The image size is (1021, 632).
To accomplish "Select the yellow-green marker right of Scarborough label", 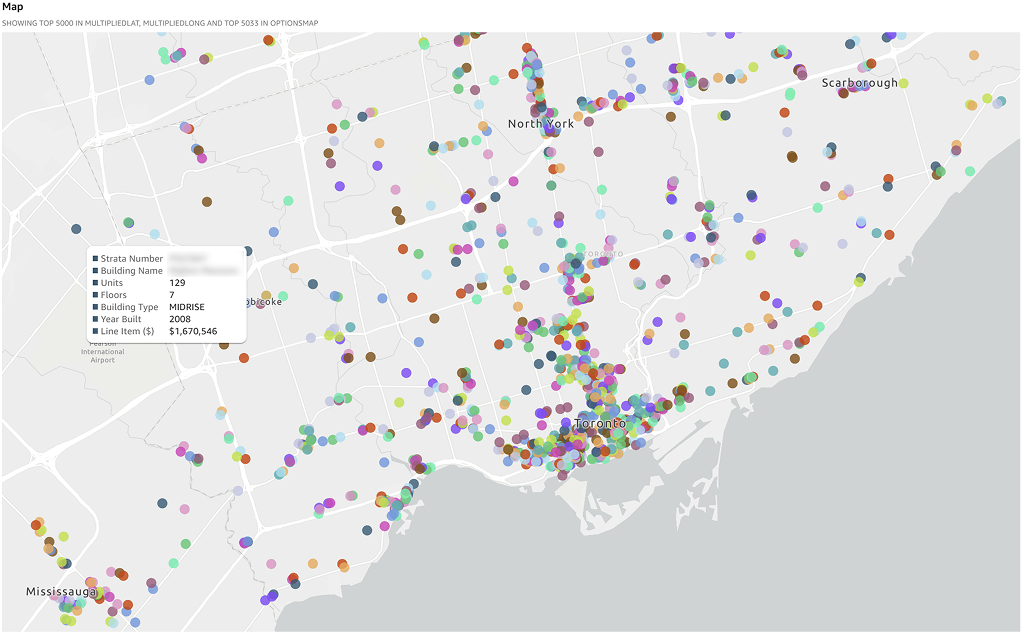I will tap(904, 83).
